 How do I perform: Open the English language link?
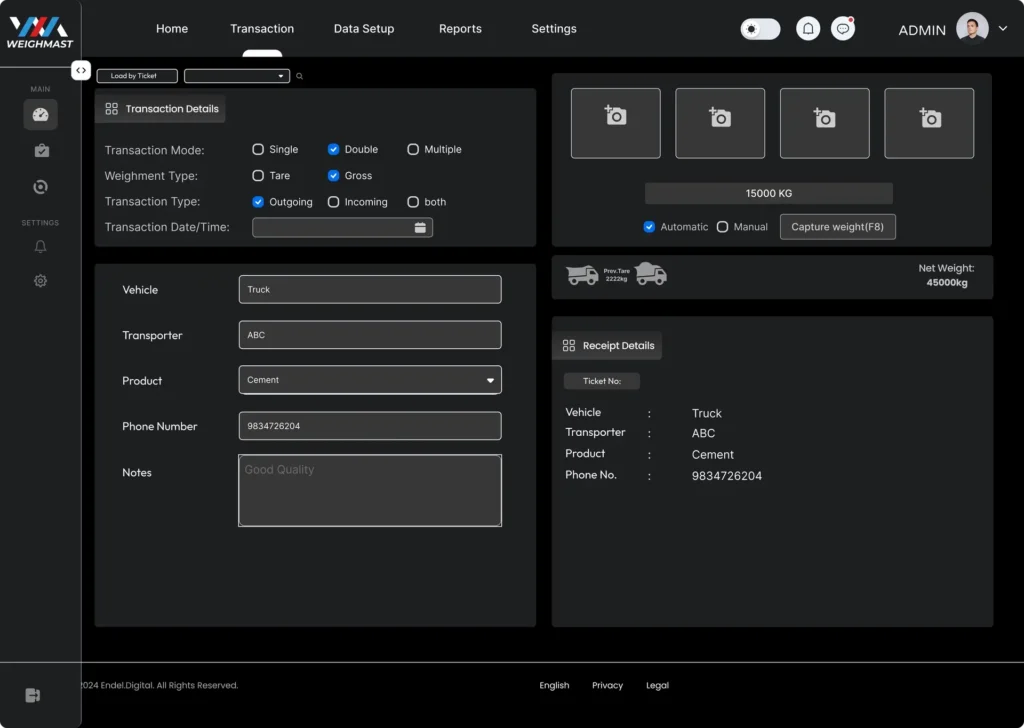554,685
